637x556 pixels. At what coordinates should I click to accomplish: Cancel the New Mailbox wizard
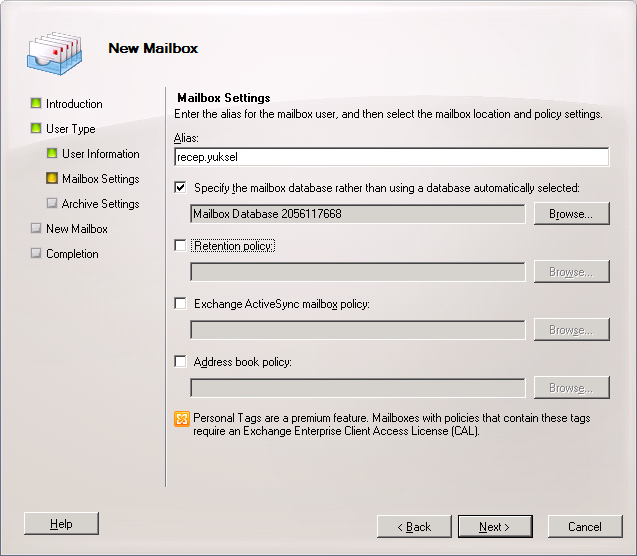[x=585, y=527]
